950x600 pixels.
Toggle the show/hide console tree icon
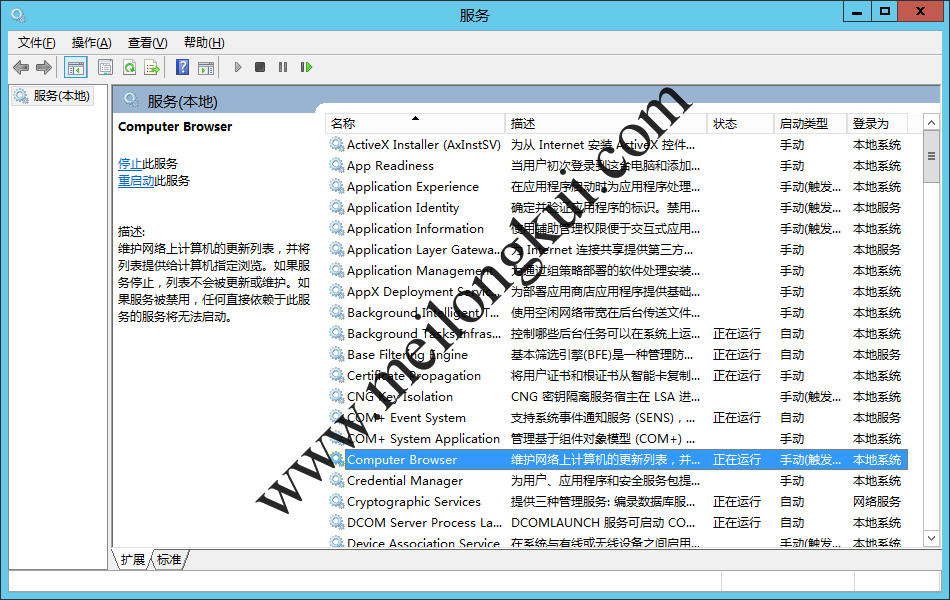pos(76,67)
